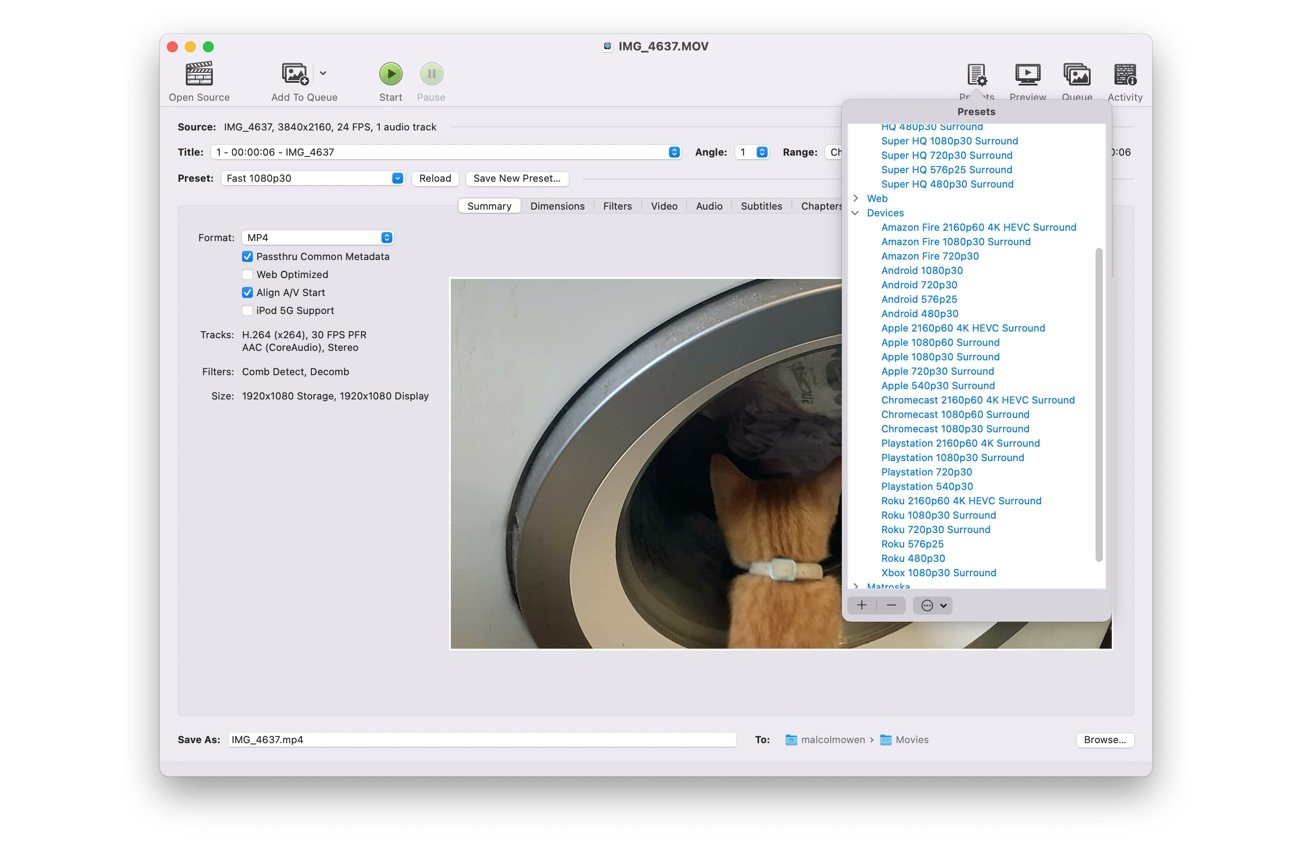
Task: Open the Filters tab
Action: pyautogui.click(x=617, y=206)
